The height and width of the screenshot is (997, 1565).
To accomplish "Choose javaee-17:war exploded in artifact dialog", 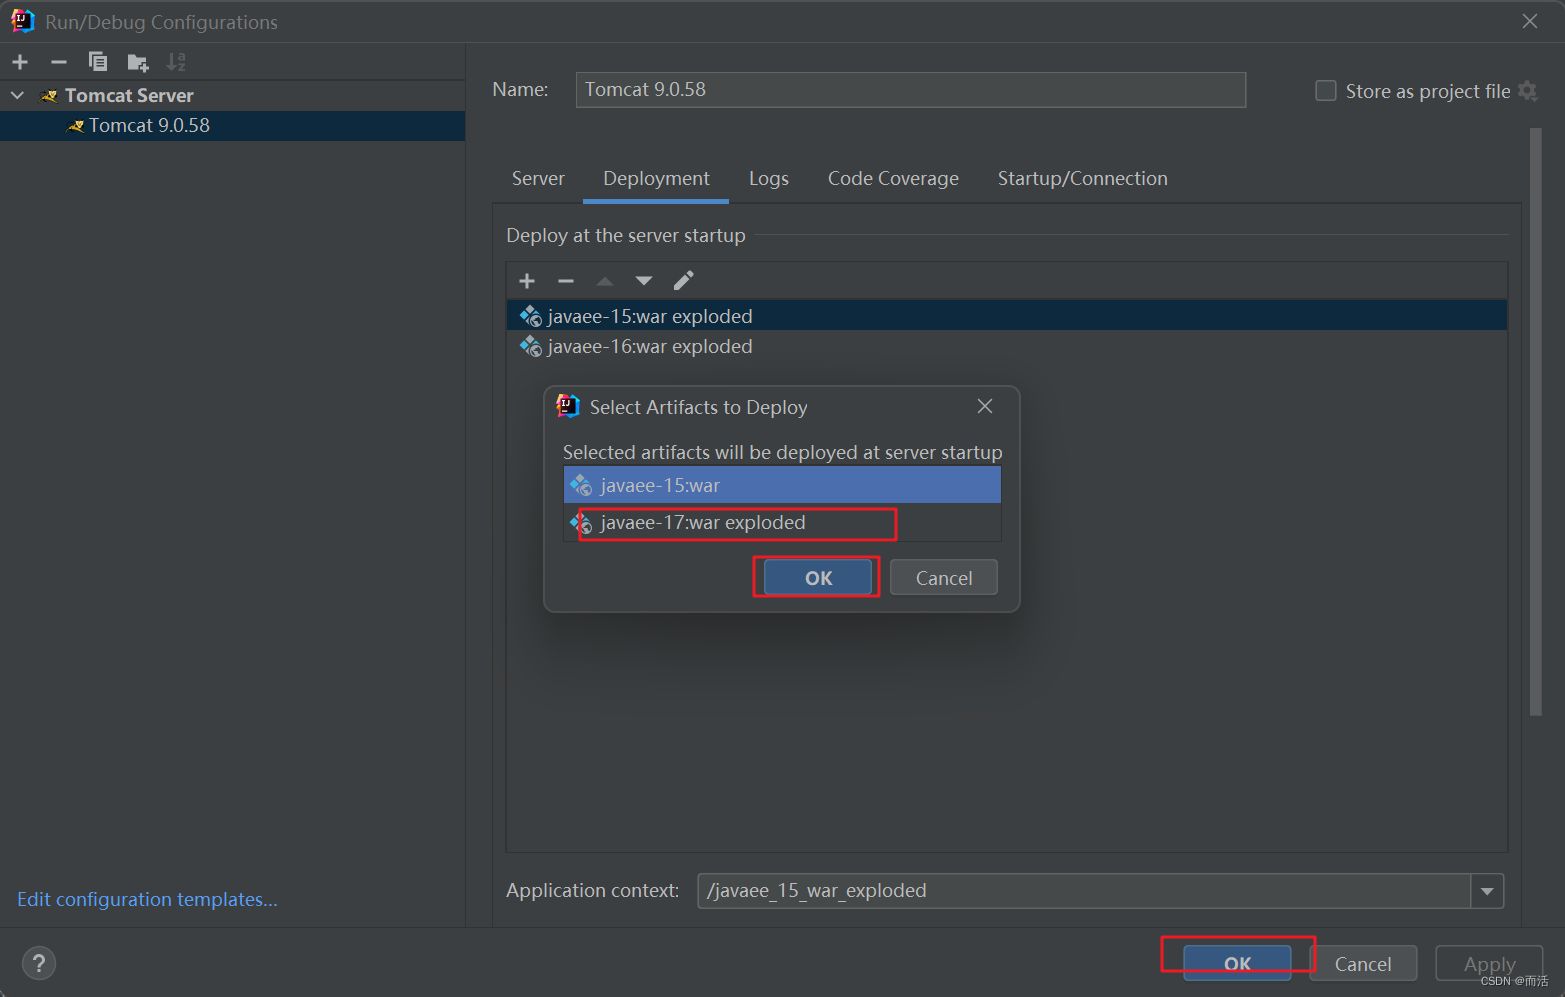I will (782, 522).
